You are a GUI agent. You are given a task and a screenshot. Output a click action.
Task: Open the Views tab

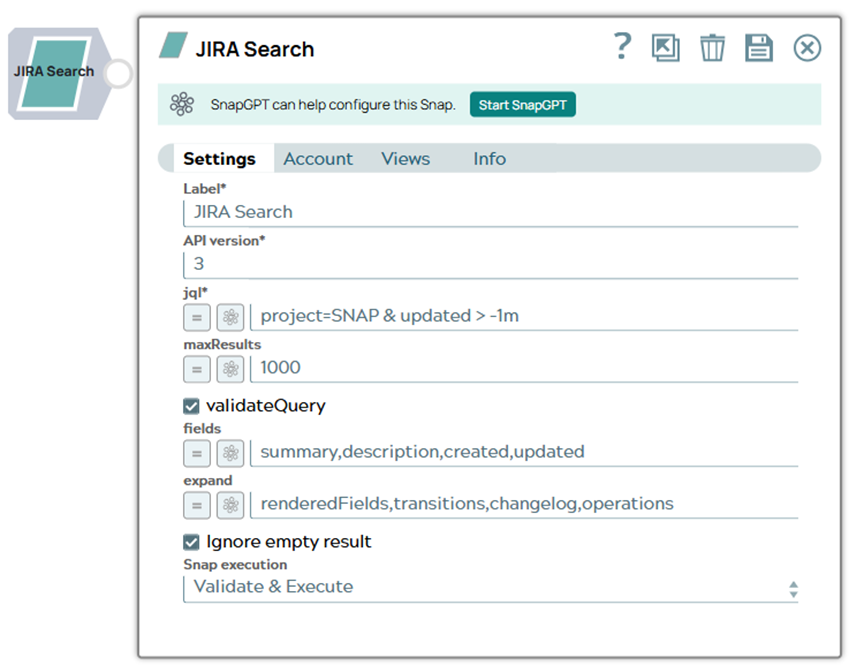click(x=406, y=159)
